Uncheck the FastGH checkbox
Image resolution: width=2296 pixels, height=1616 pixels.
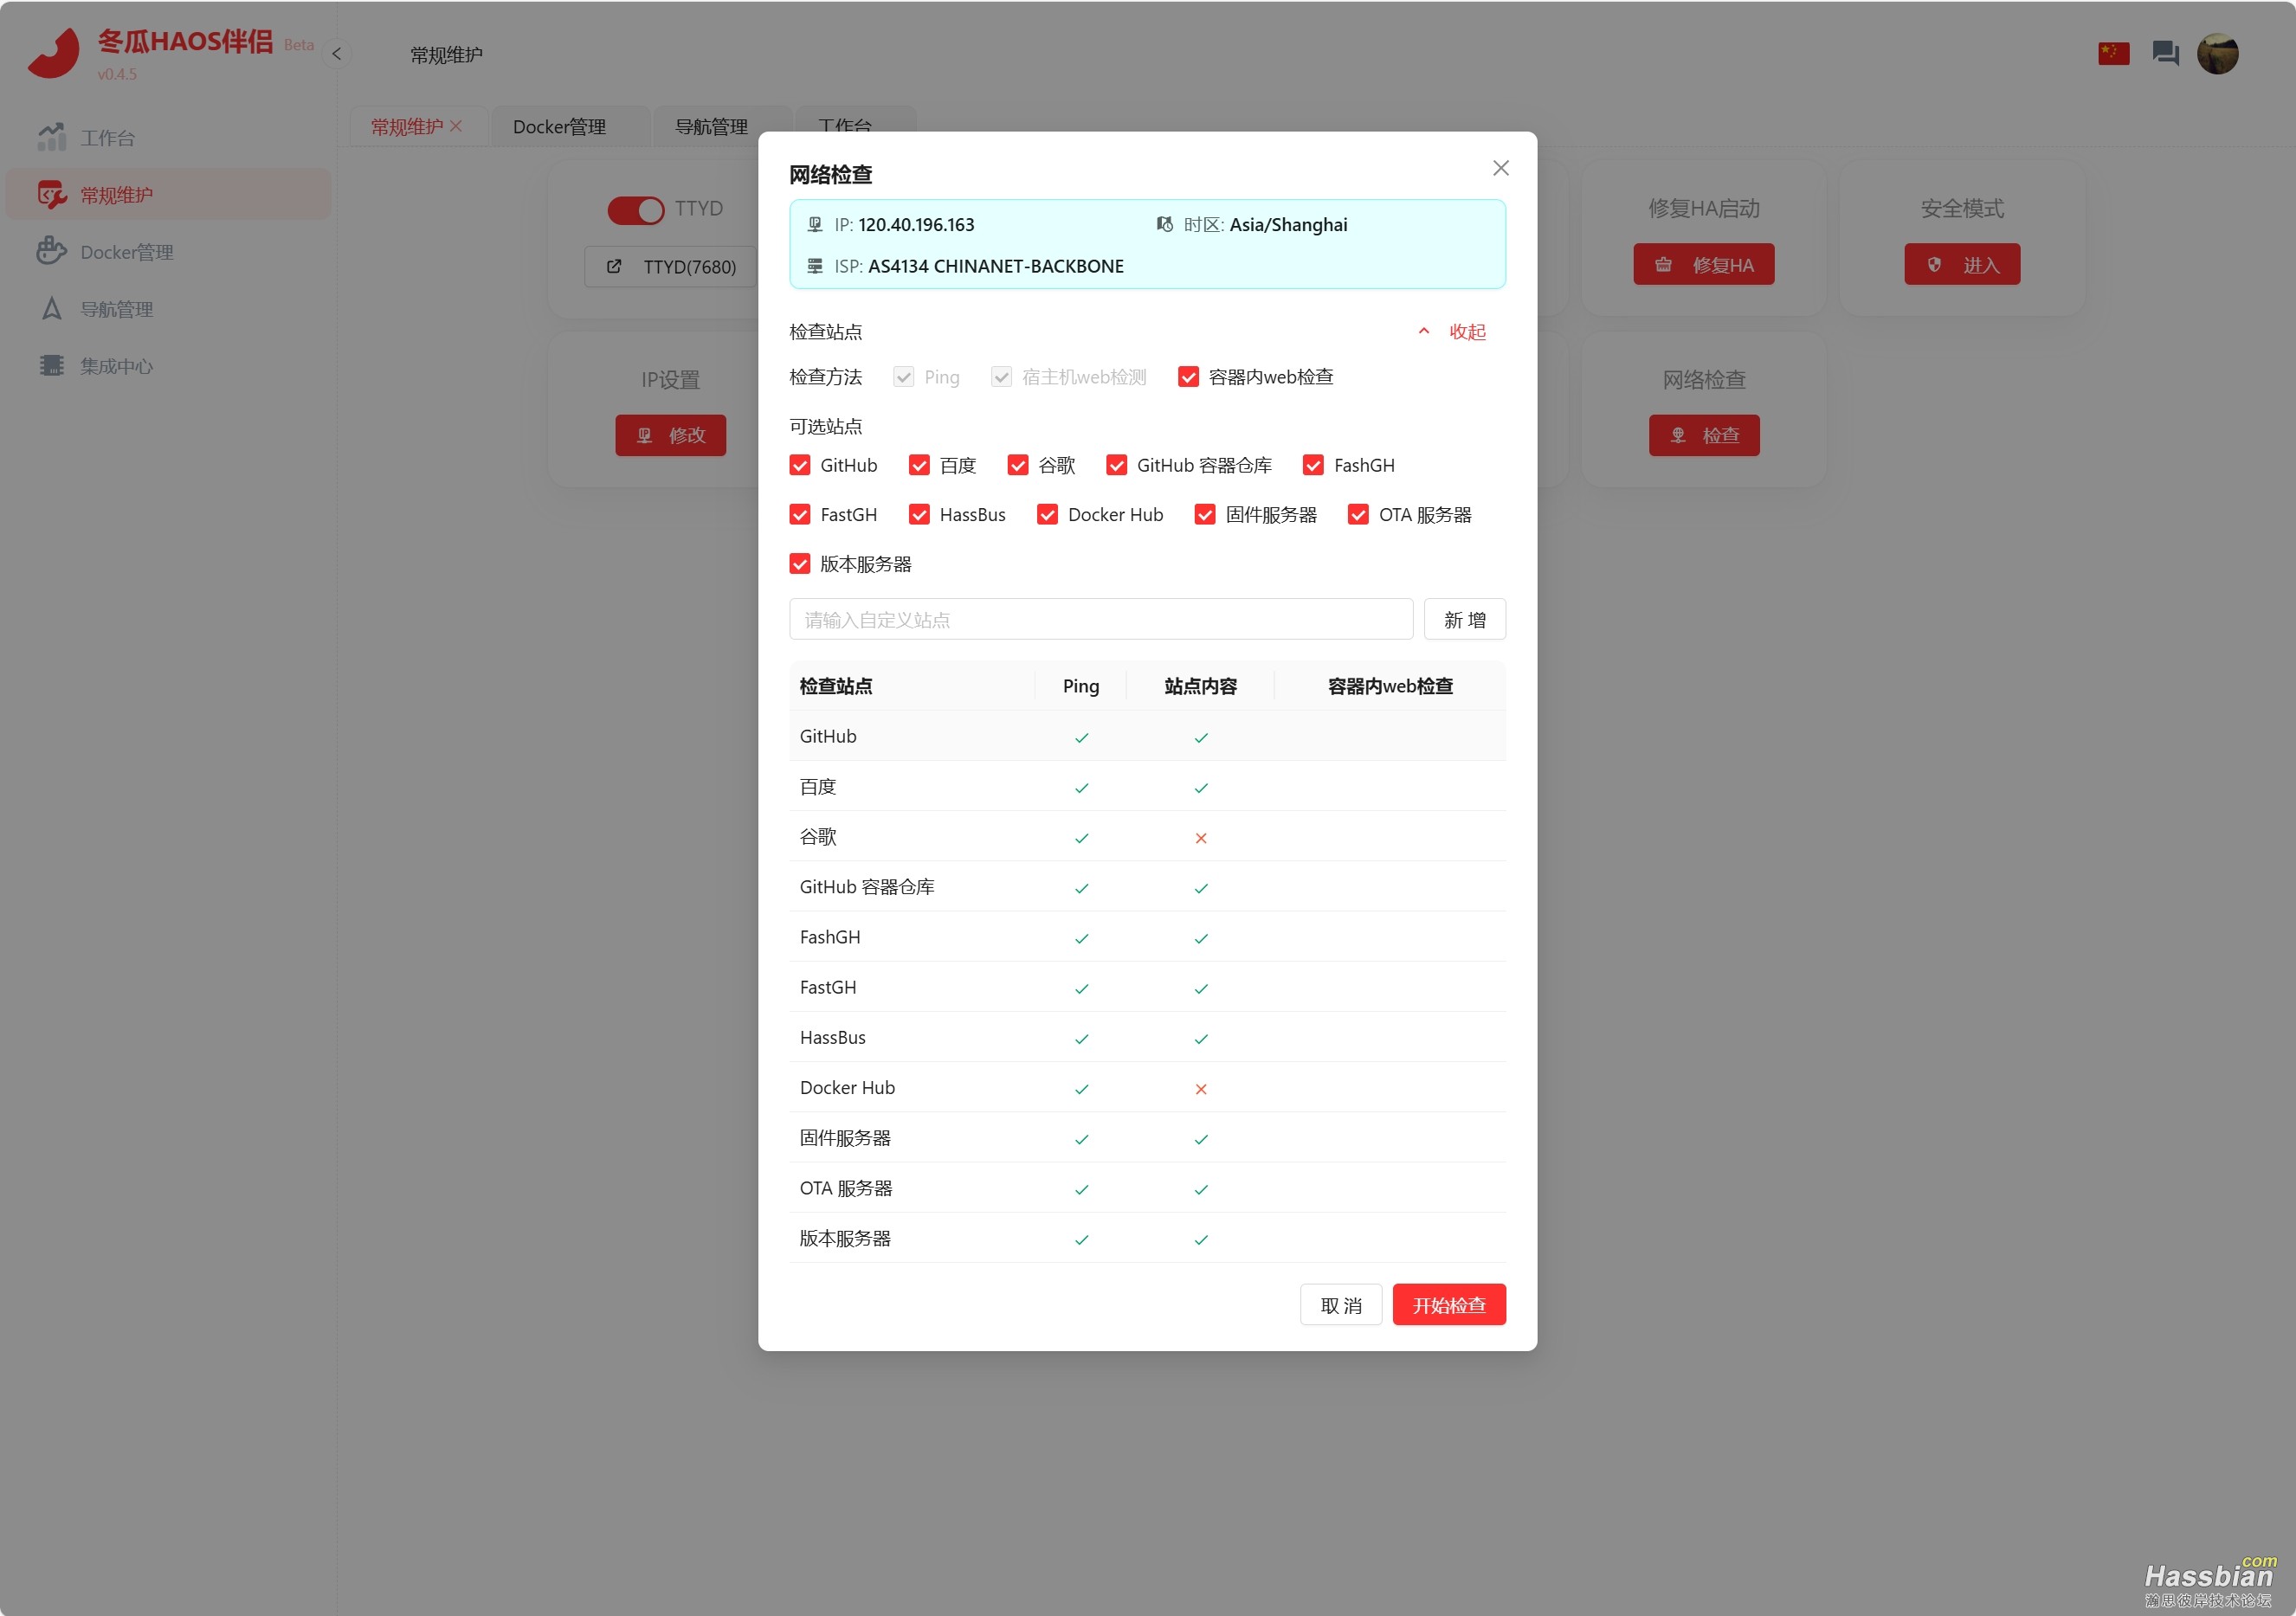(x=800, y=514)
